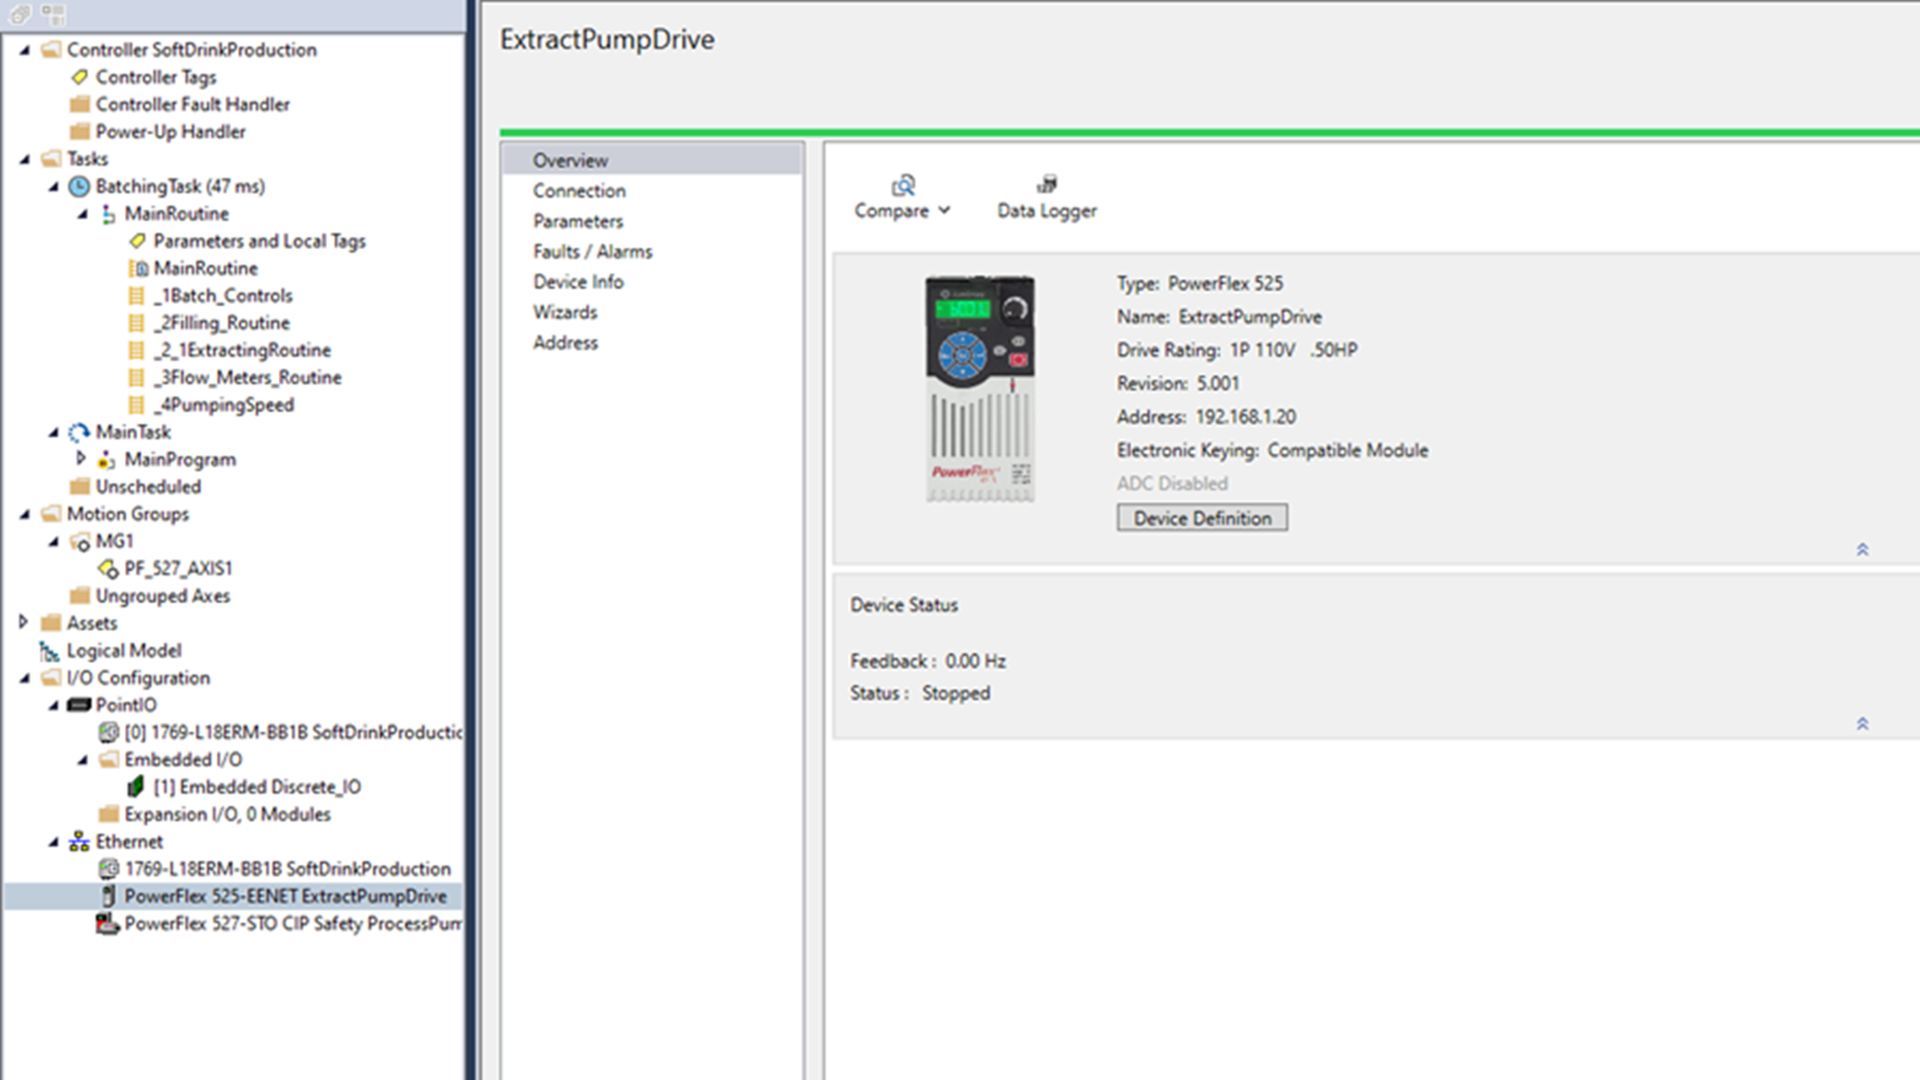This screenshot has width=1920, height=1080.
Task: Click the 1769-L18ERM controller icon under Ethernet
Action: [x=108, y=869]
